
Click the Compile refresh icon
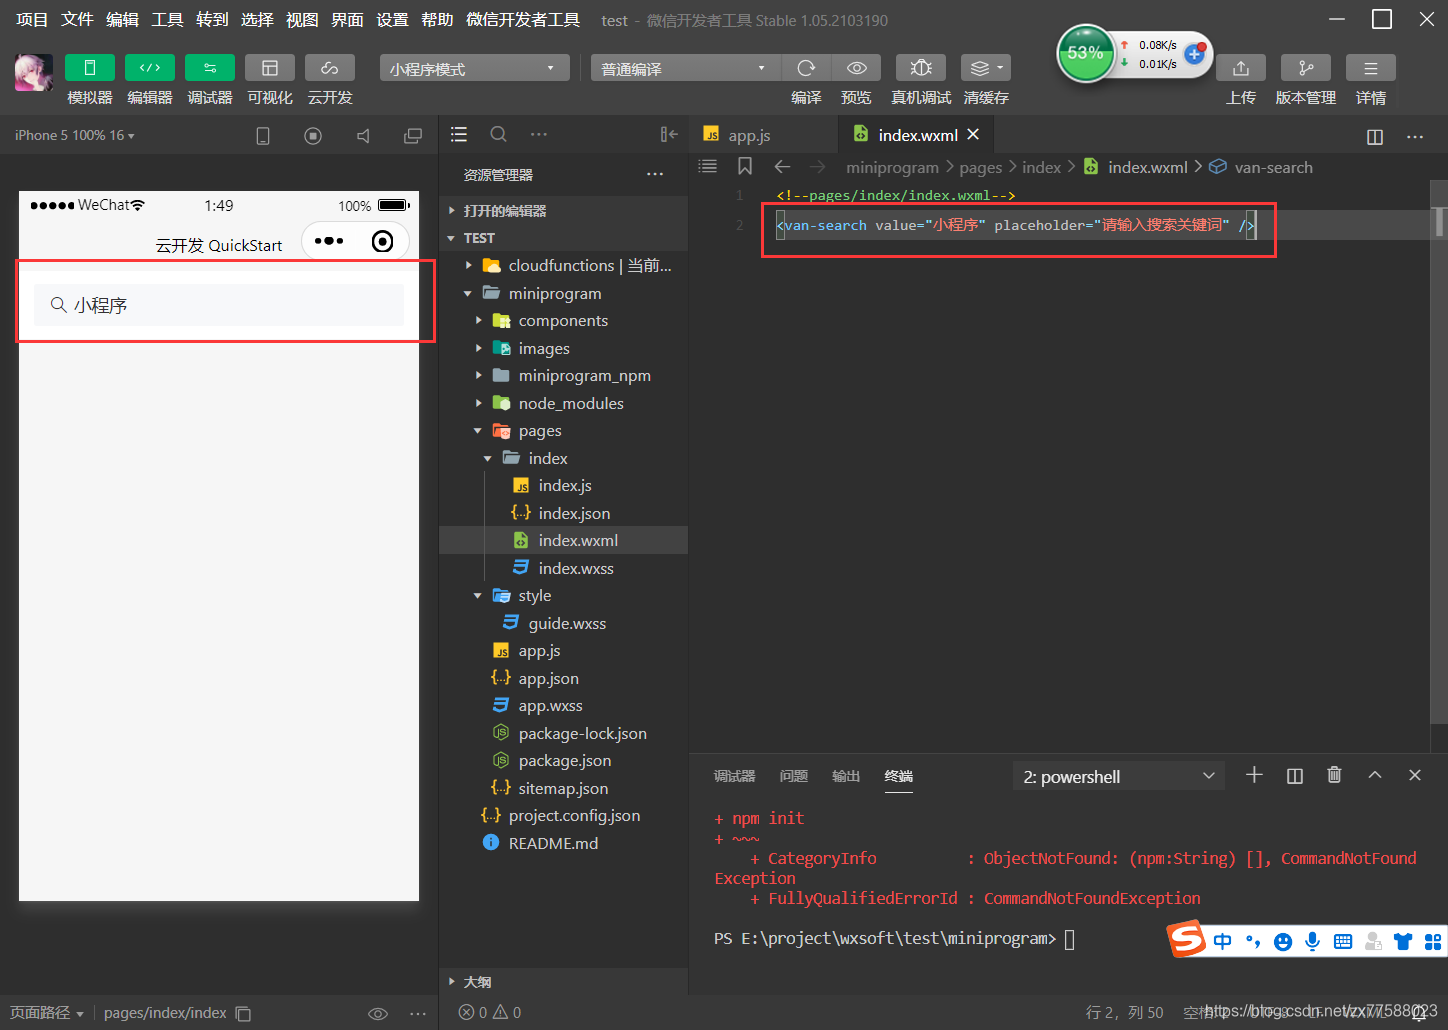806,67
